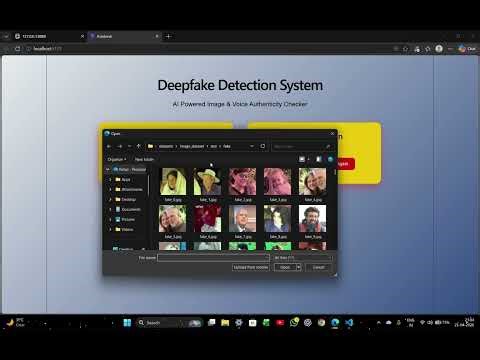Image resolution: width=480 pixels, height=360 pixels.
Task: Bookmark page with star icon
Action: click(x=405, y=49)
